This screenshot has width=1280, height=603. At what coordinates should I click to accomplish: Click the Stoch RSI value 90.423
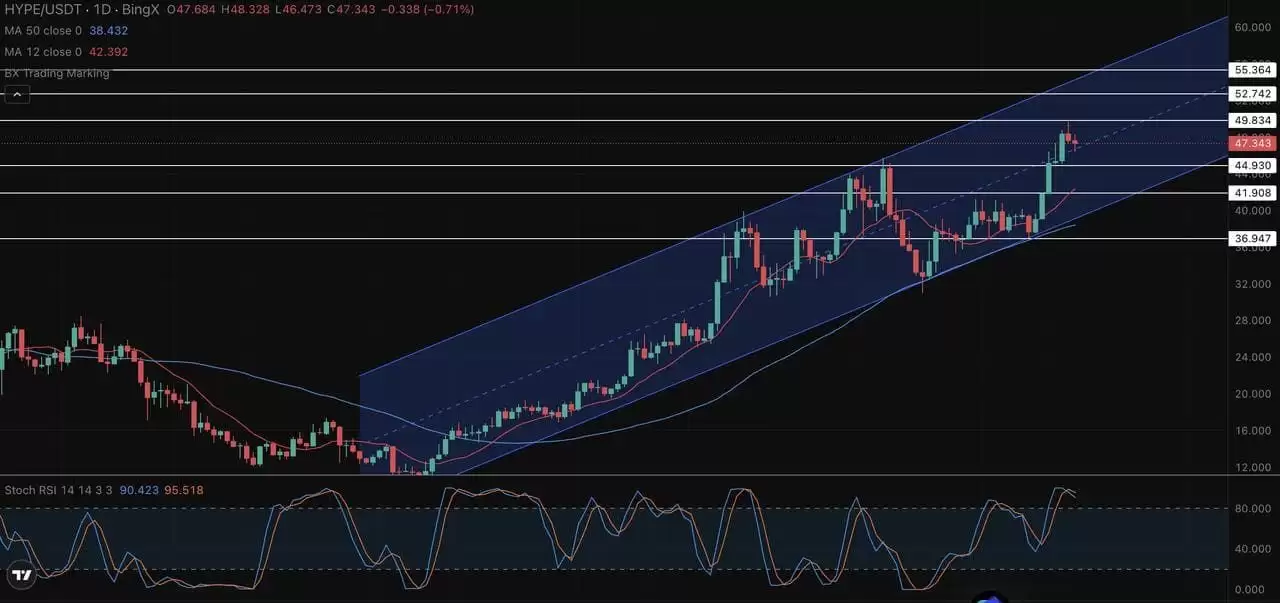139,490
